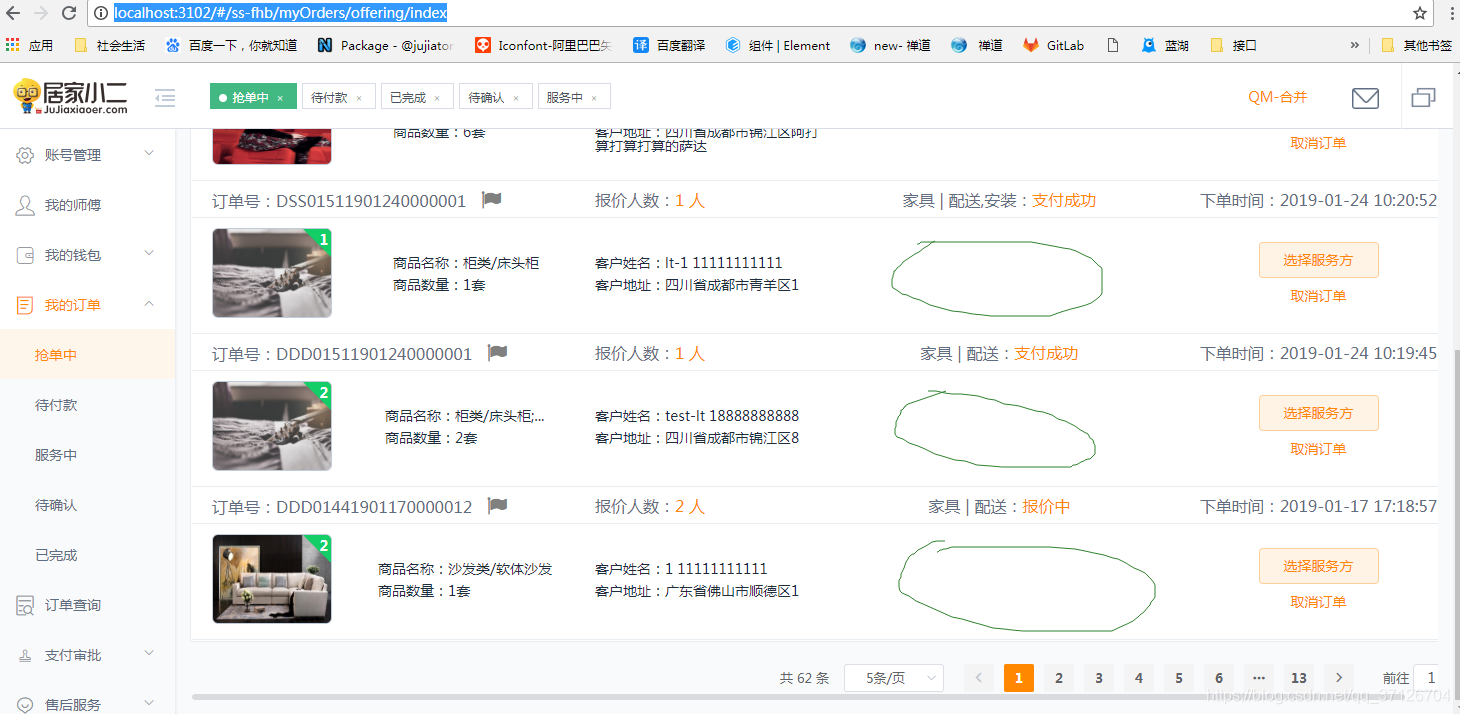This screenshot has height=714, width=1460.
Task: Open the 组件 Element bookmark
Action: coord(778,45)
